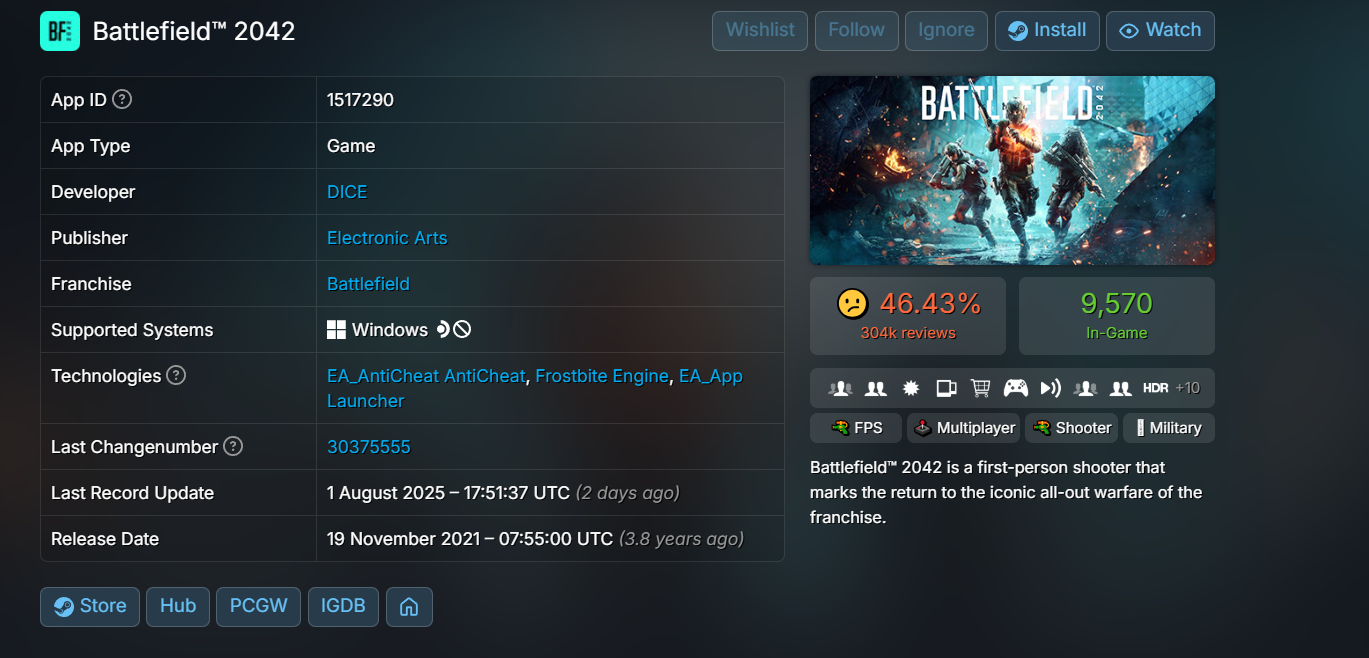Open the Frostbite Engine technology link

(602, 376)
